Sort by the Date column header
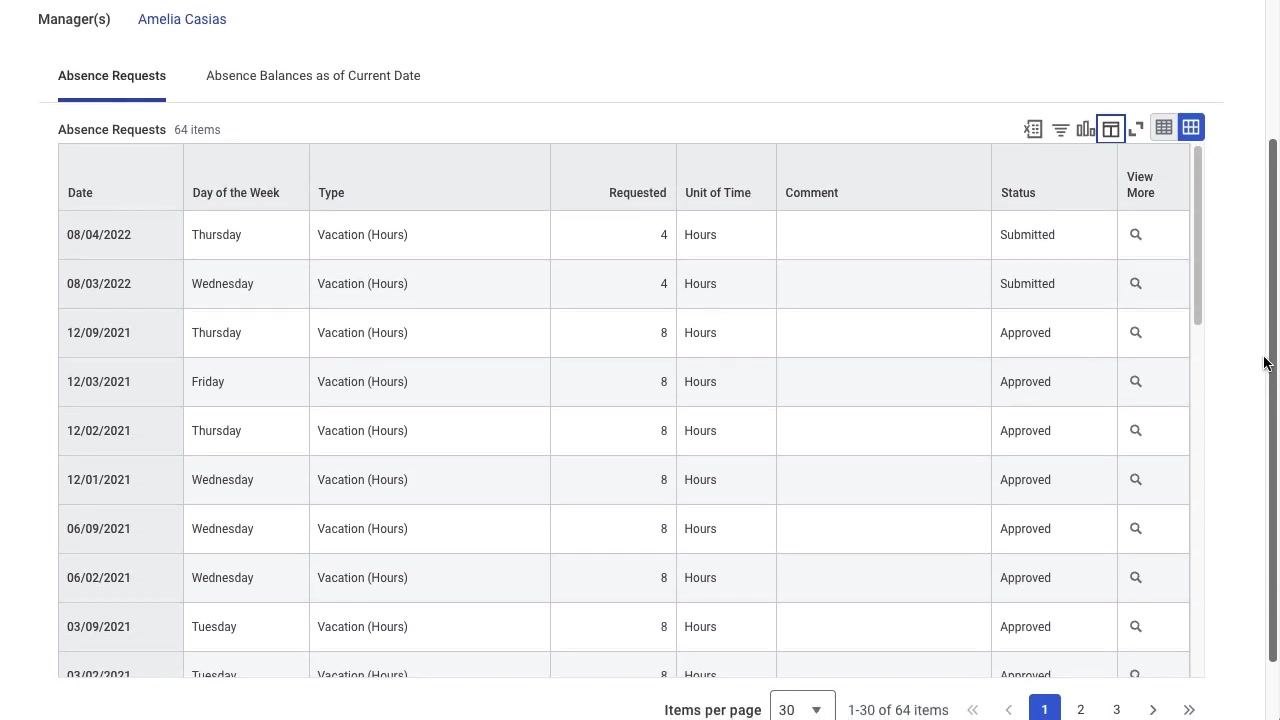This screenshot has height=720, width=1280. tap(121, 178)
